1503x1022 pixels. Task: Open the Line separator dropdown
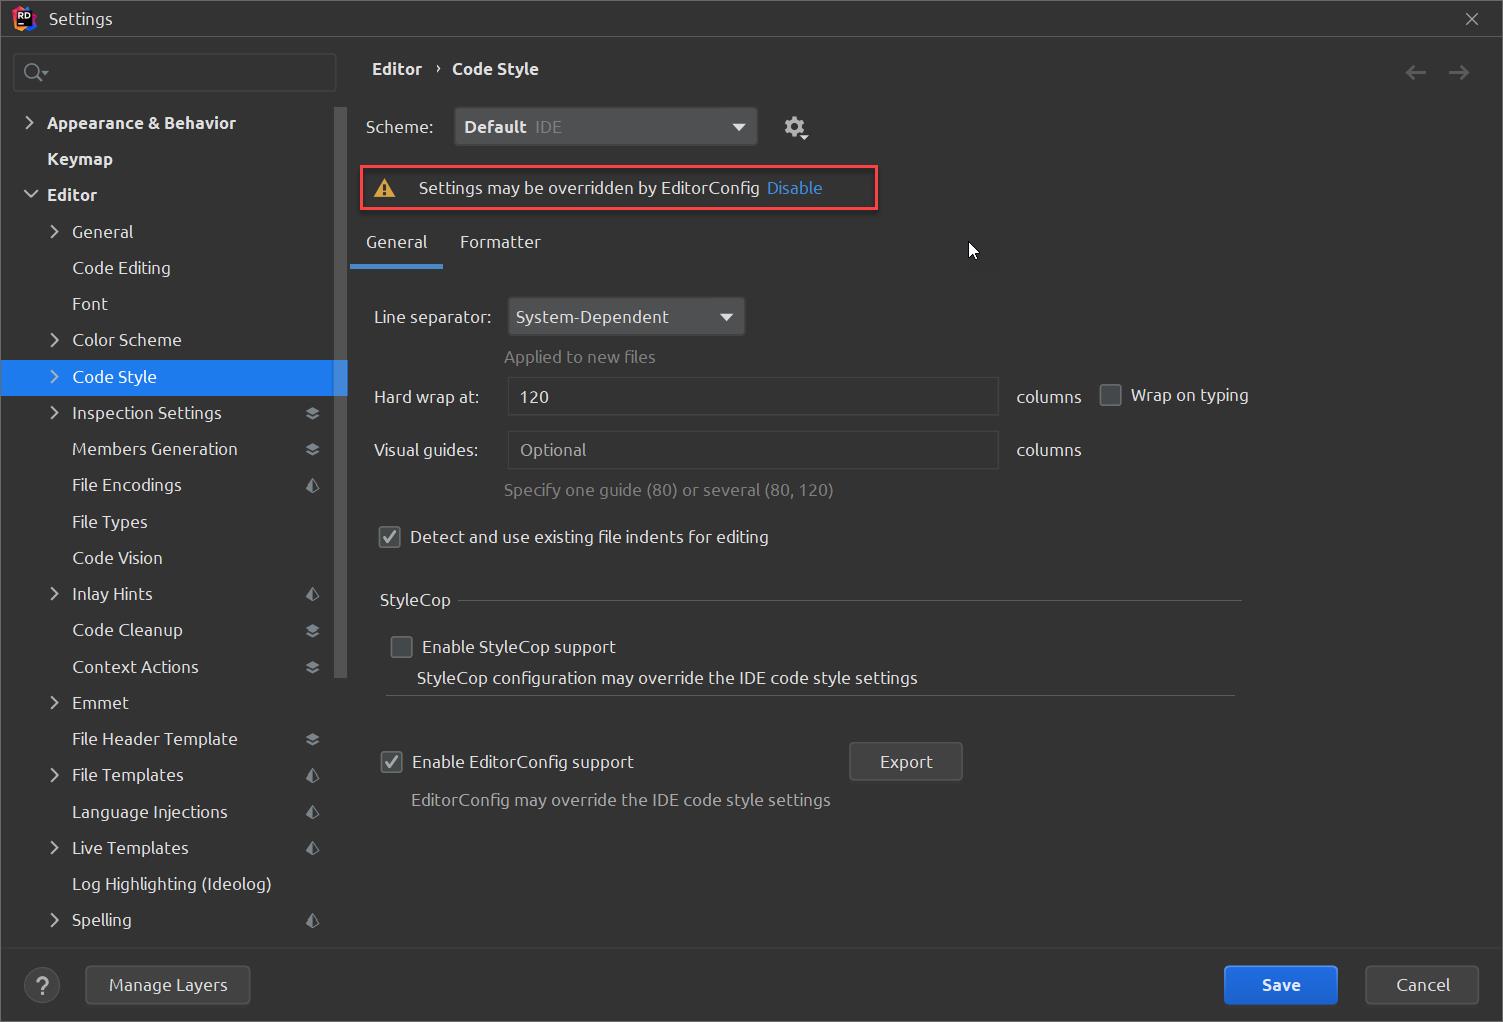pos(626,317)
